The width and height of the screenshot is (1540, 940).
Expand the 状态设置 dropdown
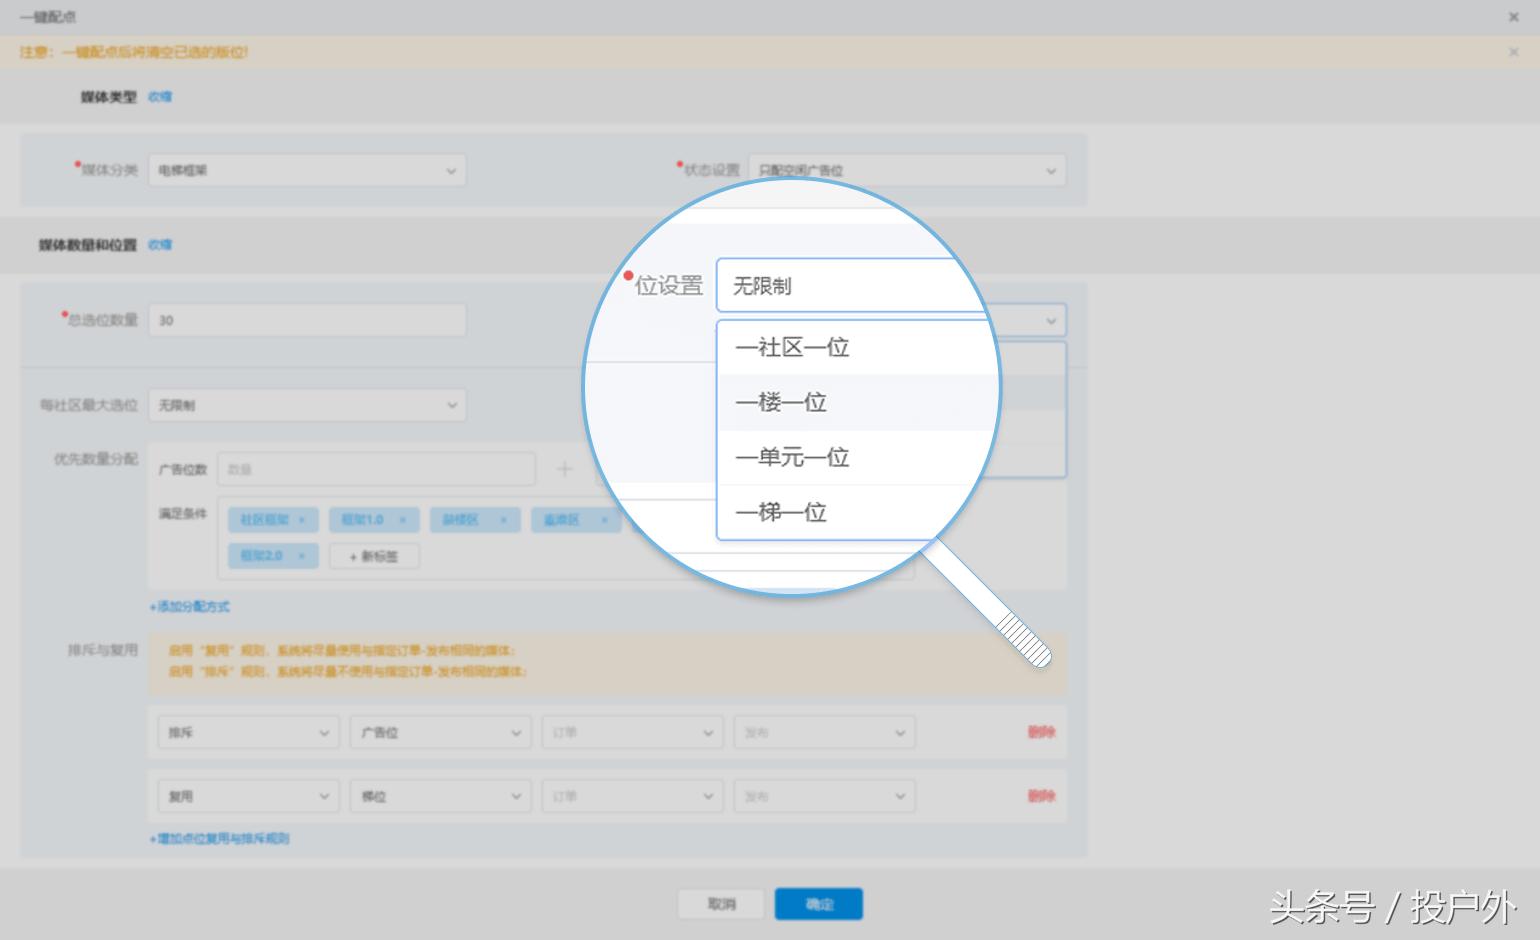(907, 171)
